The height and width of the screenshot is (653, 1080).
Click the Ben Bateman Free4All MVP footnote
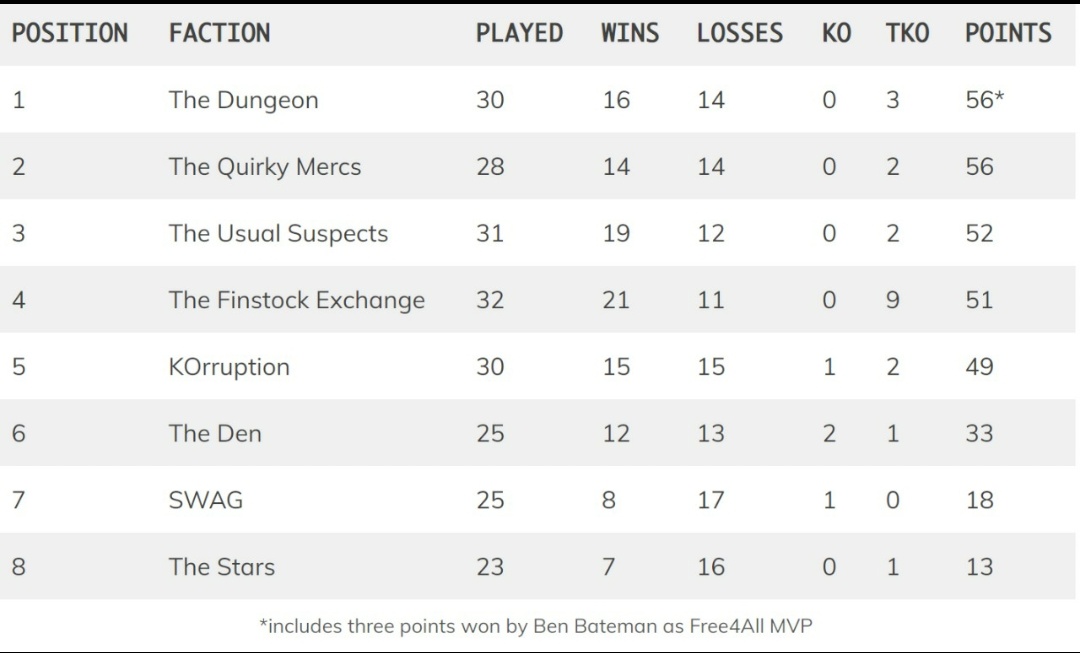[x=536, y=626]
